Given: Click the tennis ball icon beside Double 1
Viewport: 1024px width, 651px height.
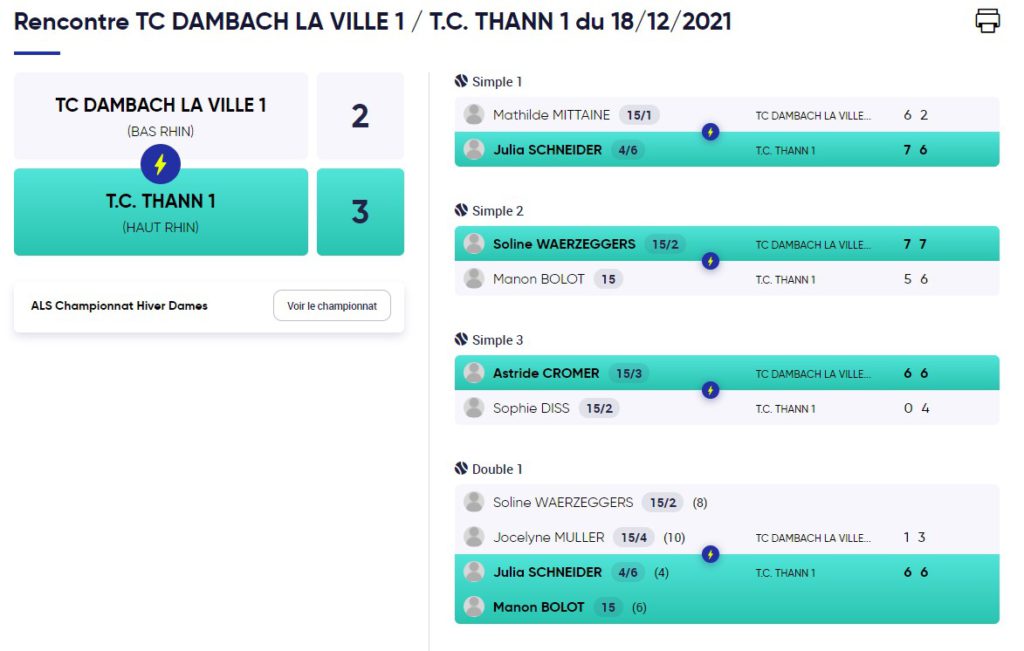Looking at the screenshot, I should [461, 468].
